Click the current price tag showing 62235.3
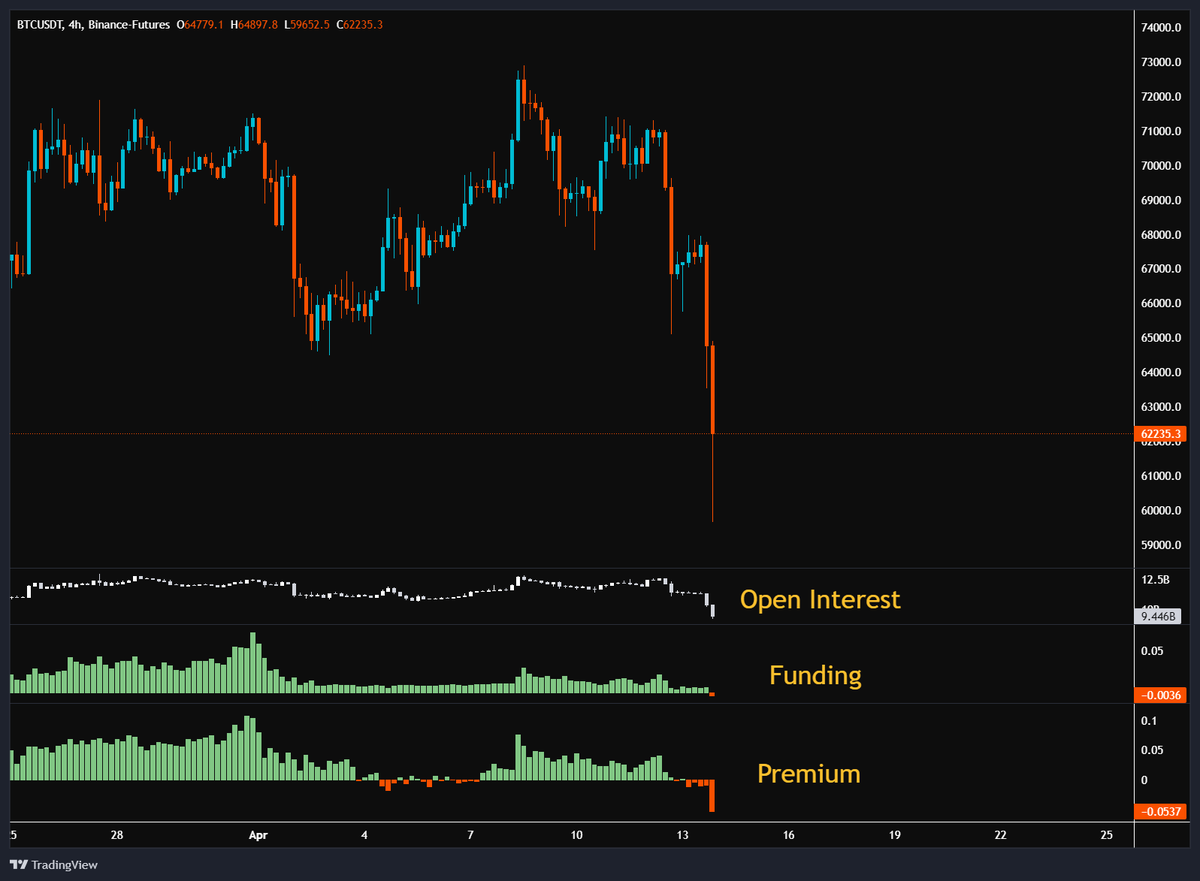The image size is (1200, 881). 1162,433
